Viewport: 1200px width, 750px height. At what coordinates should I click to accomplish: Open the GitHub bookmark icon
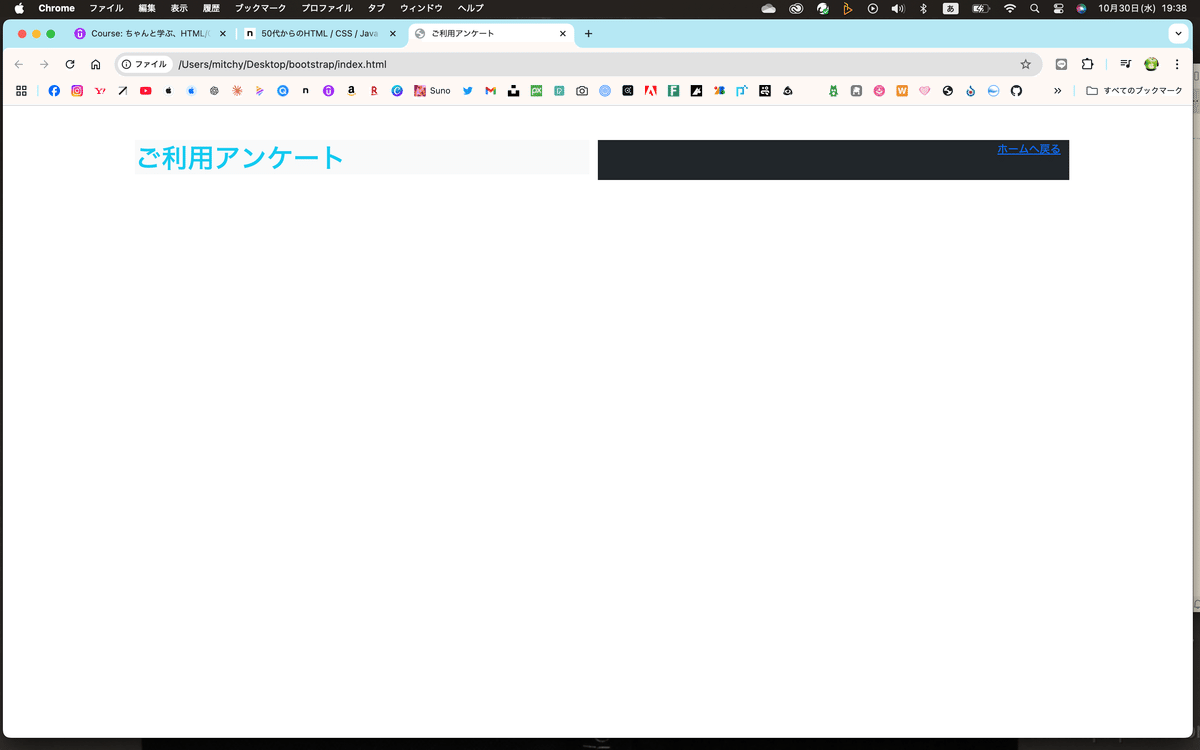1017,91
